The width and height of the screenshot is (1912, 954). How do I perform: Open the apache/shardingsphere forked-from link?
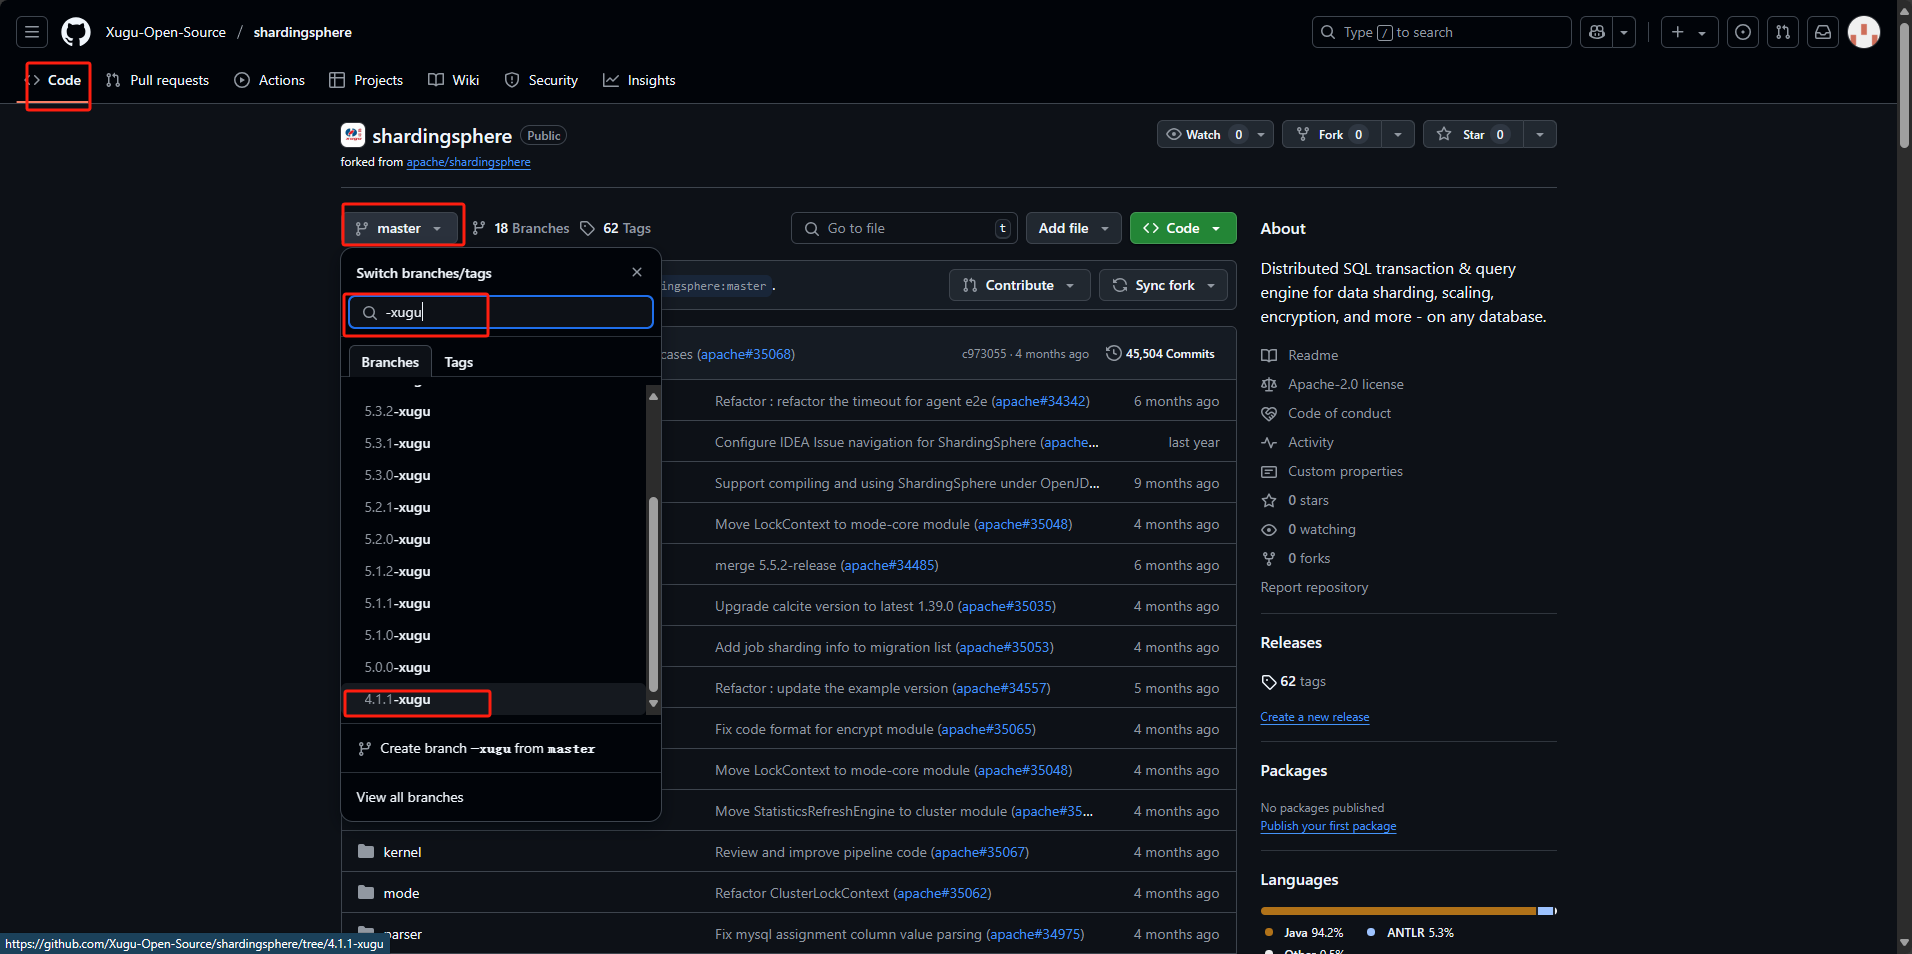coord(468,162)
